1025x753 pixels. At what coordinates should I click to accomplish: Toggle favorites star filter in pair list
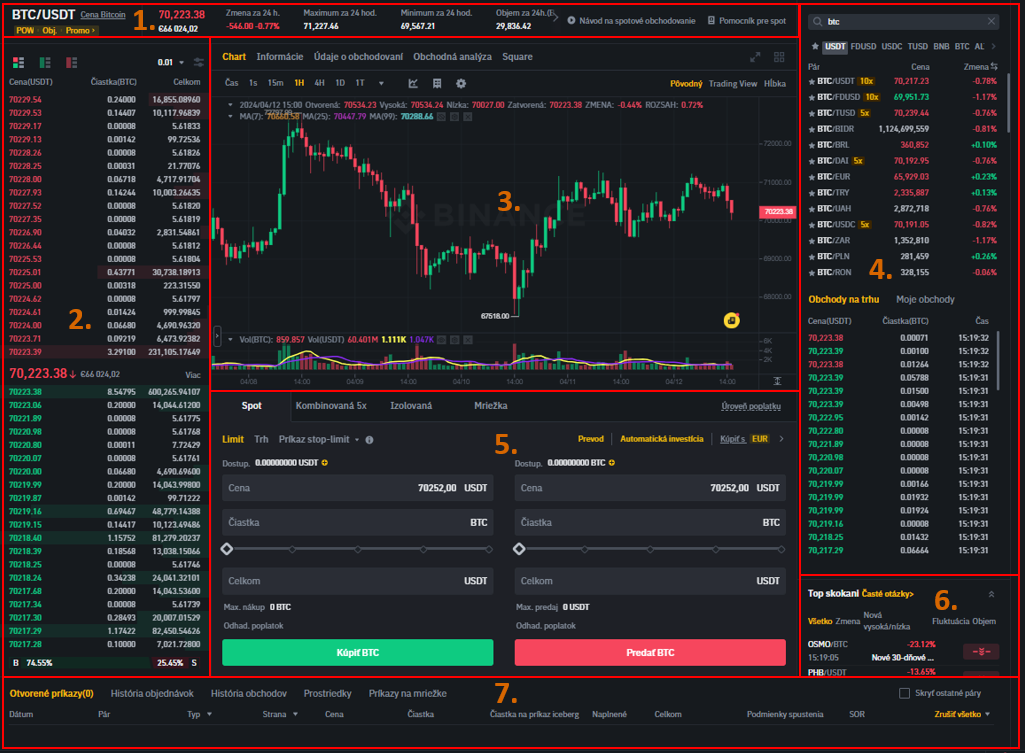814,46
